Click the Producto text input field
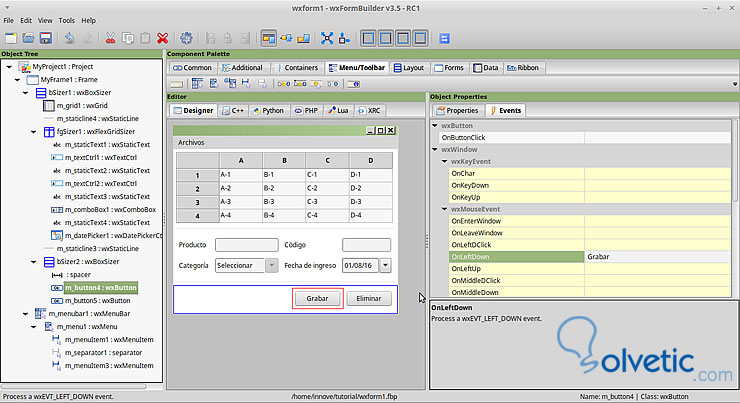Image resolution: width=740 pixels, height=403 pixels. 246,244
